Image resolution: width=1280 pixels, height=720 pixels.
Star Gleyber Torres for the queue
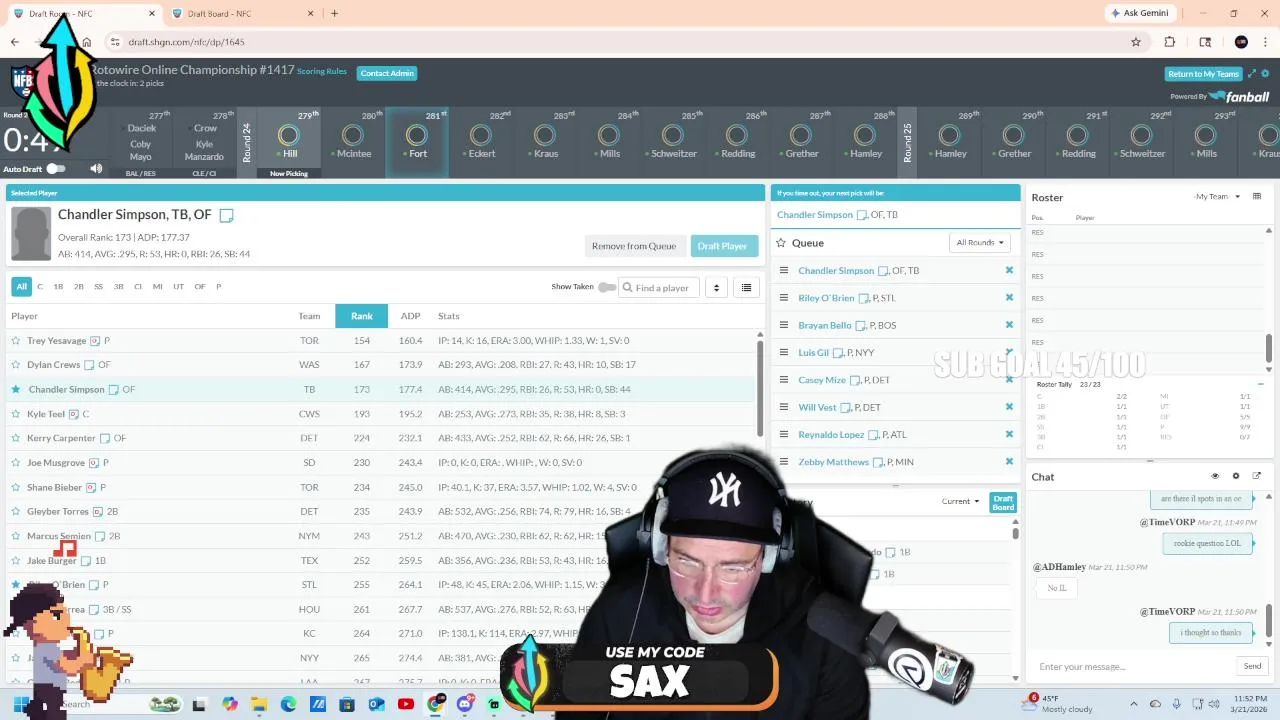click(x=16, y=511)
